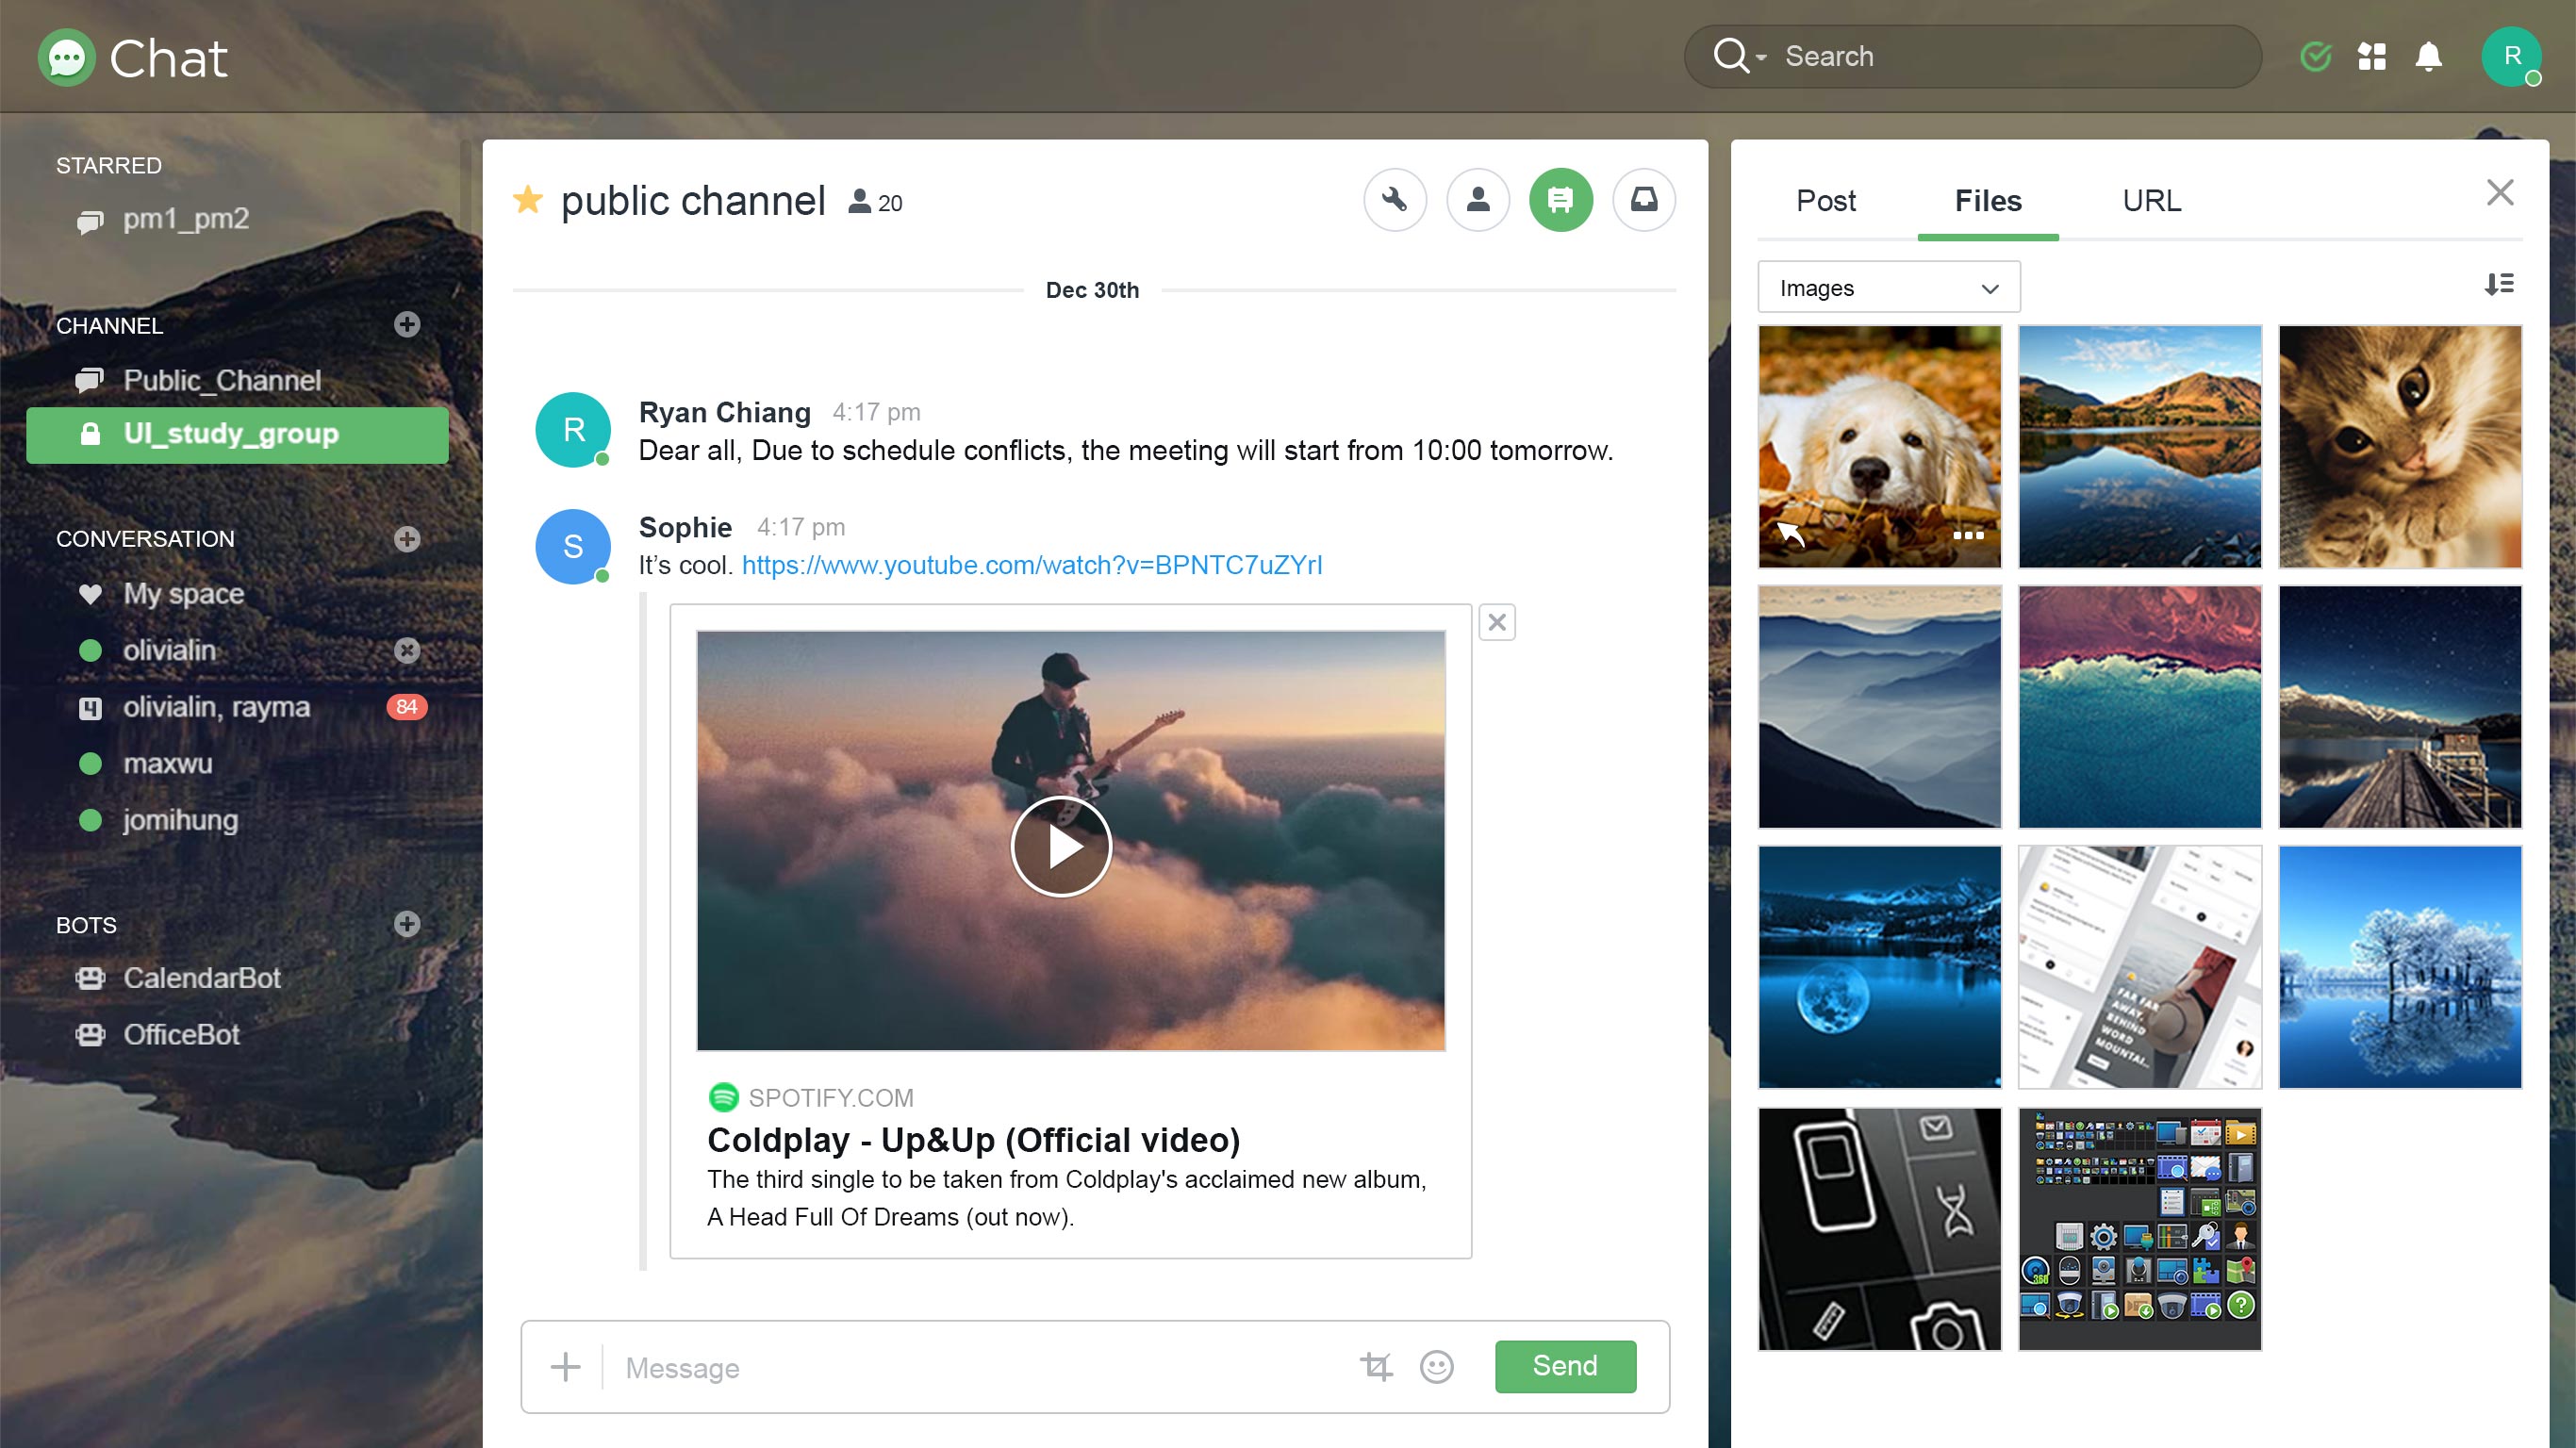This screenshot has width=2576, height=1448.
Task: Open the YouTube link in Sophie's message
Action: (1031, 565)
